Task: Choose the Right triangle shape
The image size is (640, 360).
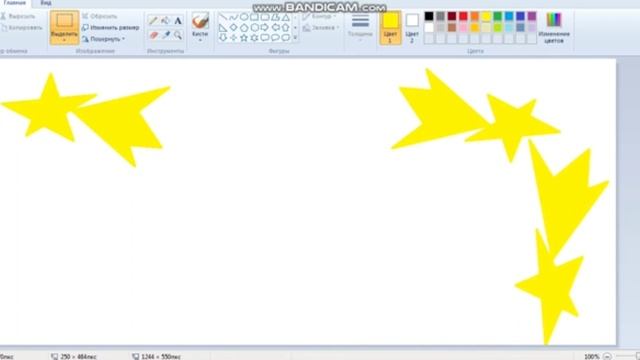Action: click(x=223, y=28)
